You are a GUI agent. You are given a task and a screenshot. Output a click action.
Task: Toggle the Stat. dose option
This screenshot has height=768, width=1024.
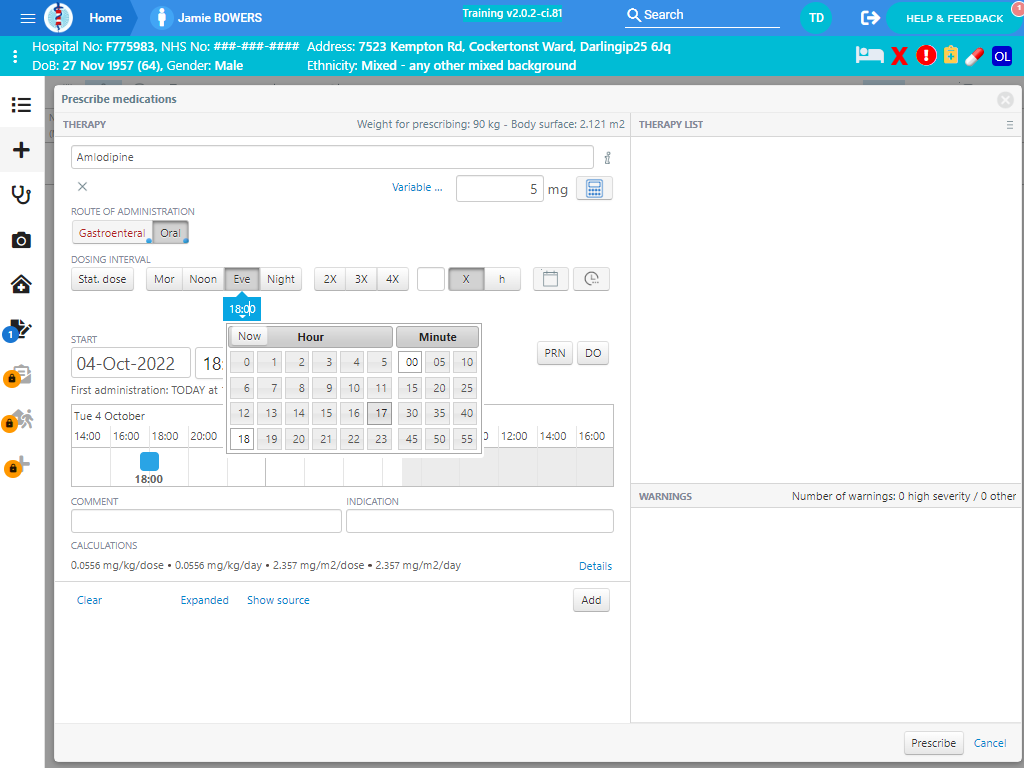coord(103,279)
